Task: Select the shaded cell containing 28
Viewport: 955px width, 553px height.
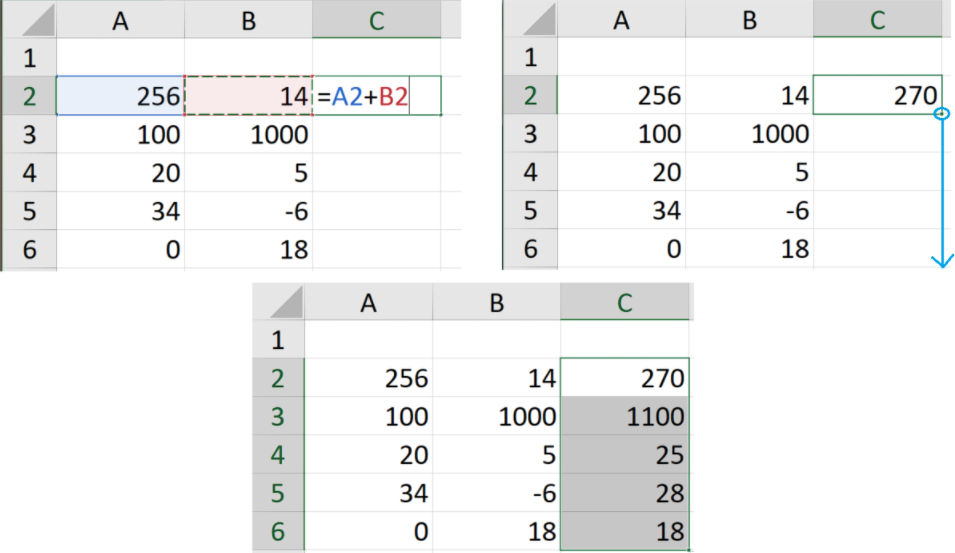Action: click(x=625, y=494)
